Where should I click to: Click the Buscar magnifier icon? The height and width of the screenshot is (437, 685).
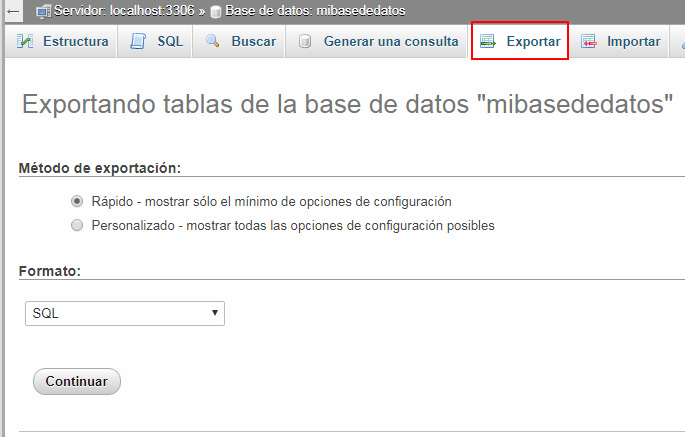coord(213,41)
